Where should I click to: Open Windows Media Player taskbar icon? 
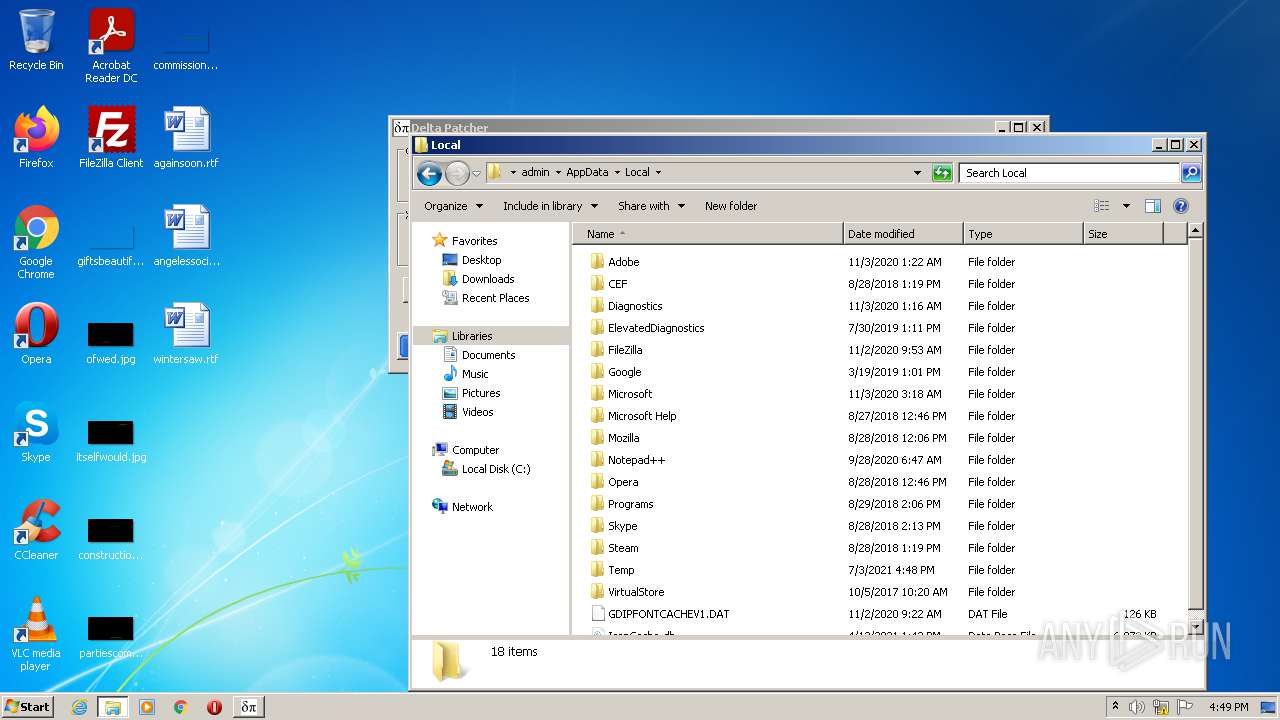point(147,707)
